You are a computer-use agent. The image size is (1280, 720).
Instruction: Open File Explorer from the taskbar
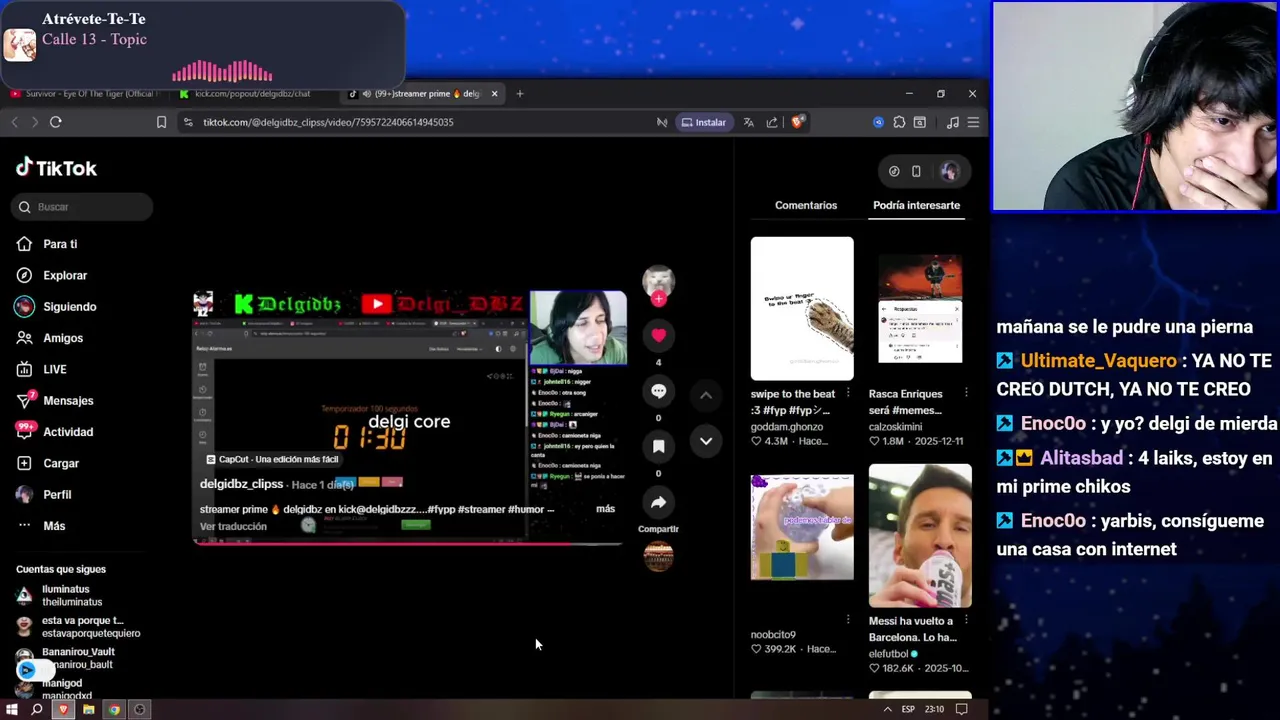tap(88, 709)
